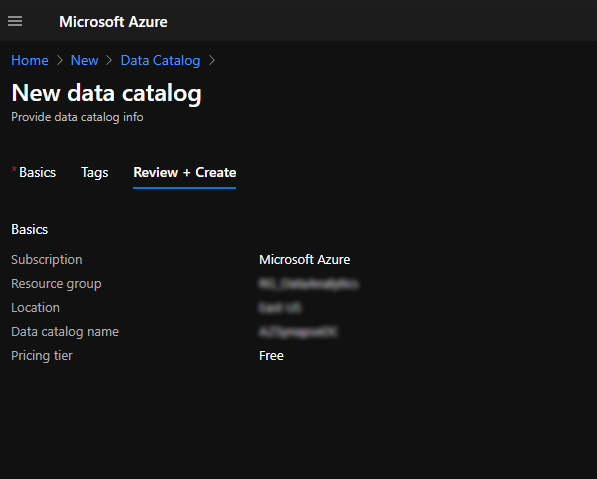597x479 pixels.
Task: Click the New data catalog heading
Action: [x=107, y=93]
